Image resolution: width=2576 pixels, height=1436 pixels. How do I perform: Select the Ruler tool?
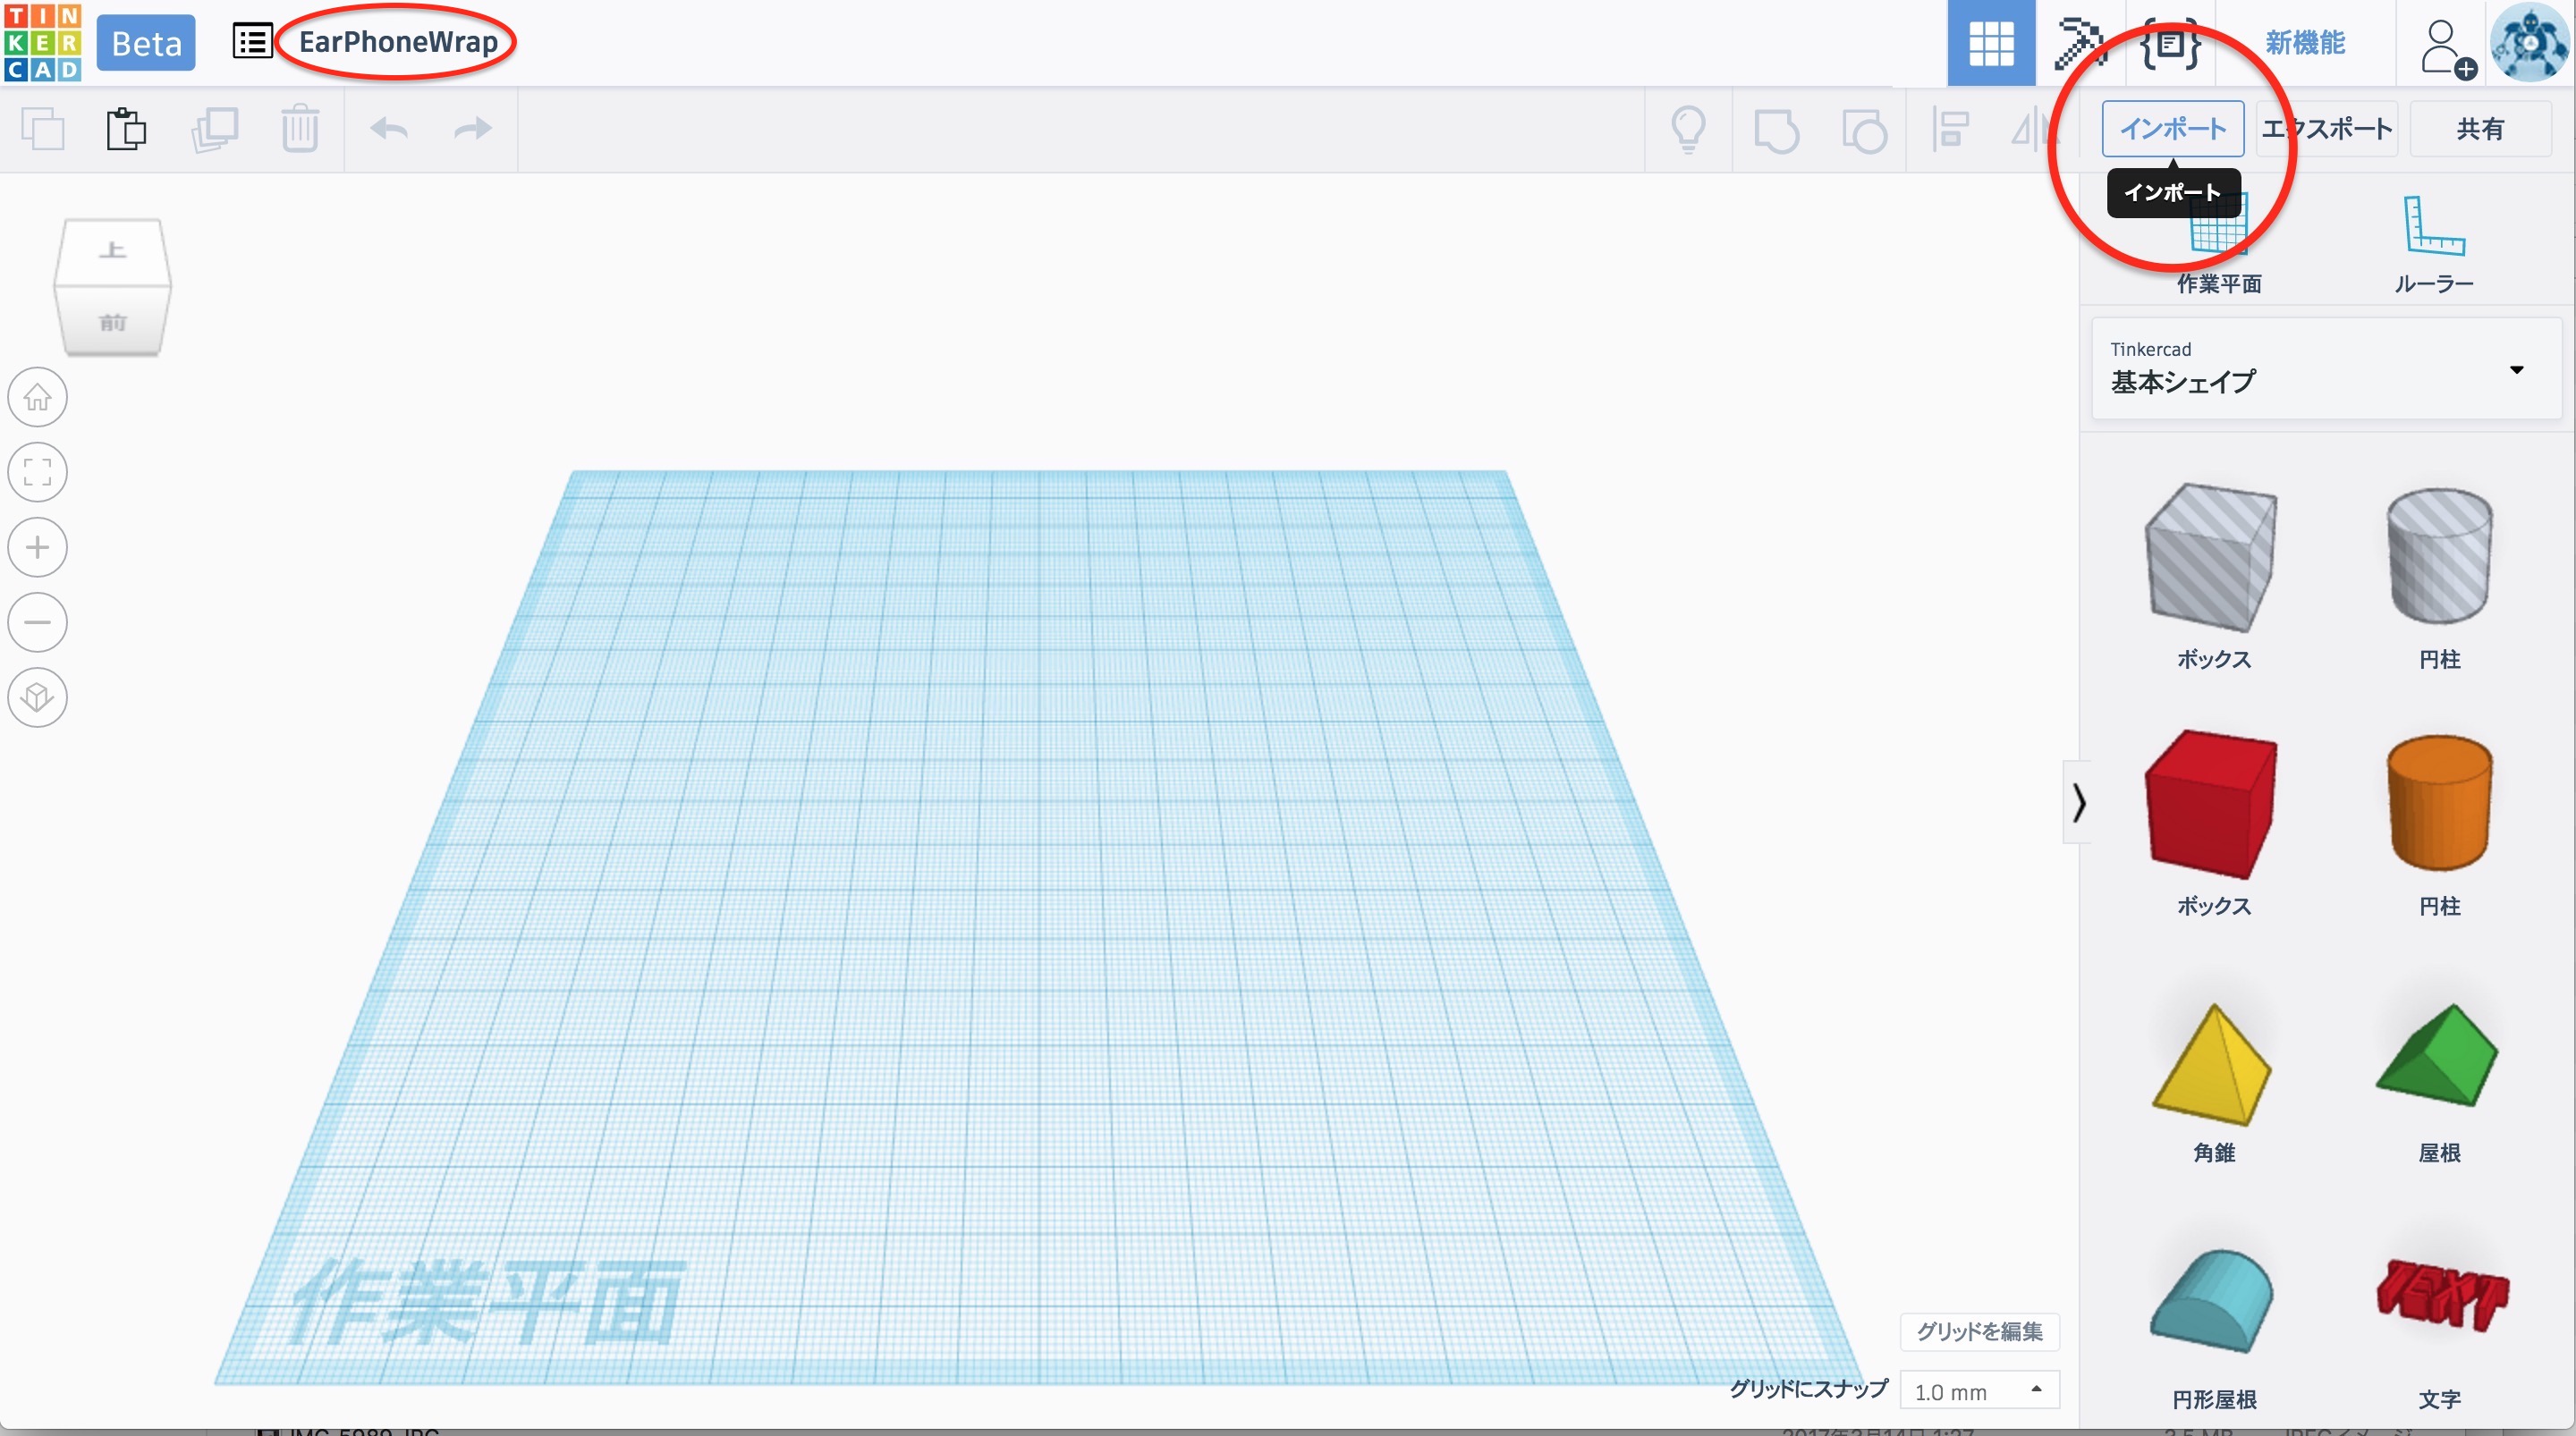tap(2433, 244)
